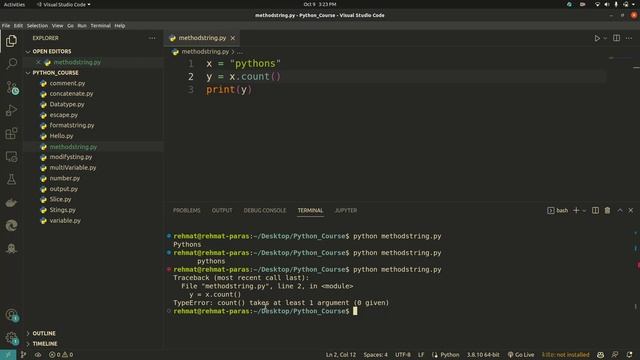Open Run and Debug view
640x360 pixels.
11,110
